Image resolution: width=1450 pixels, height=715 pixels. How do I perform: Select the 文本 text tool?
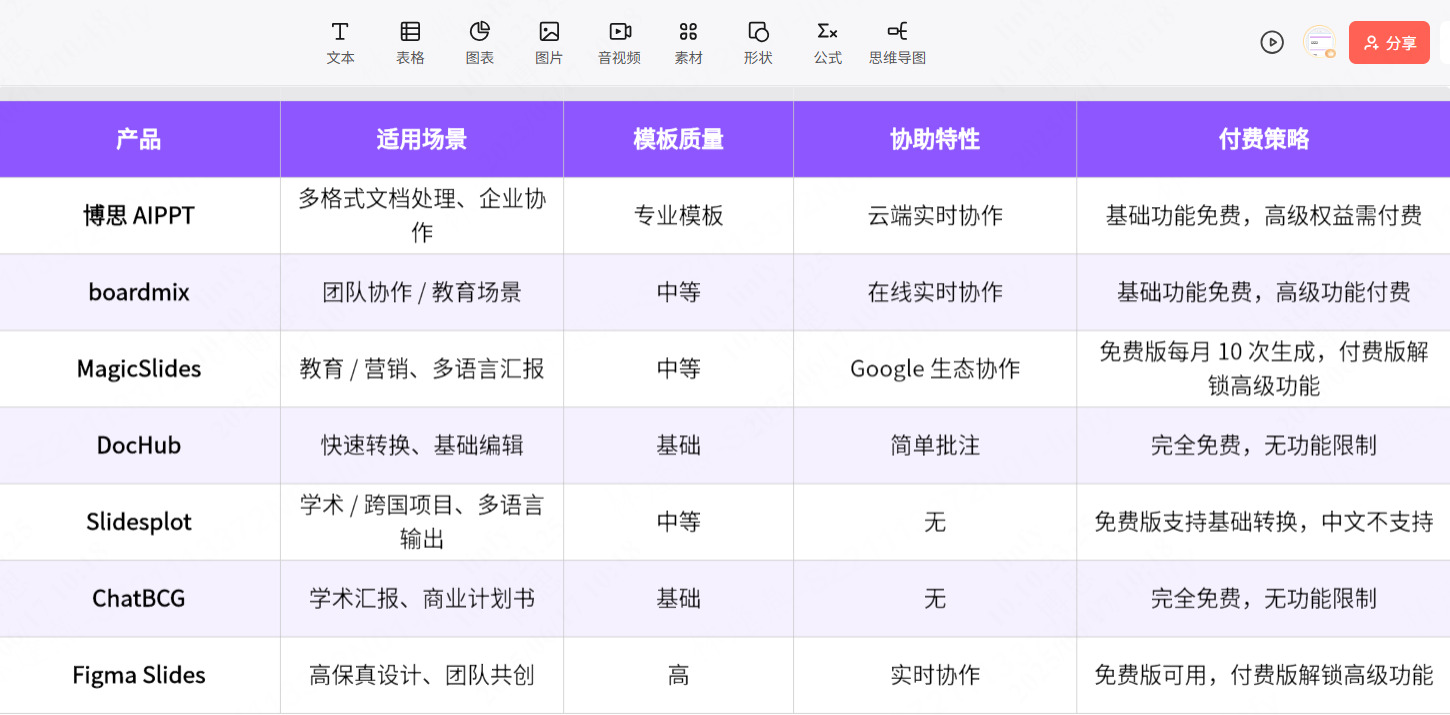tap(340, 43)
